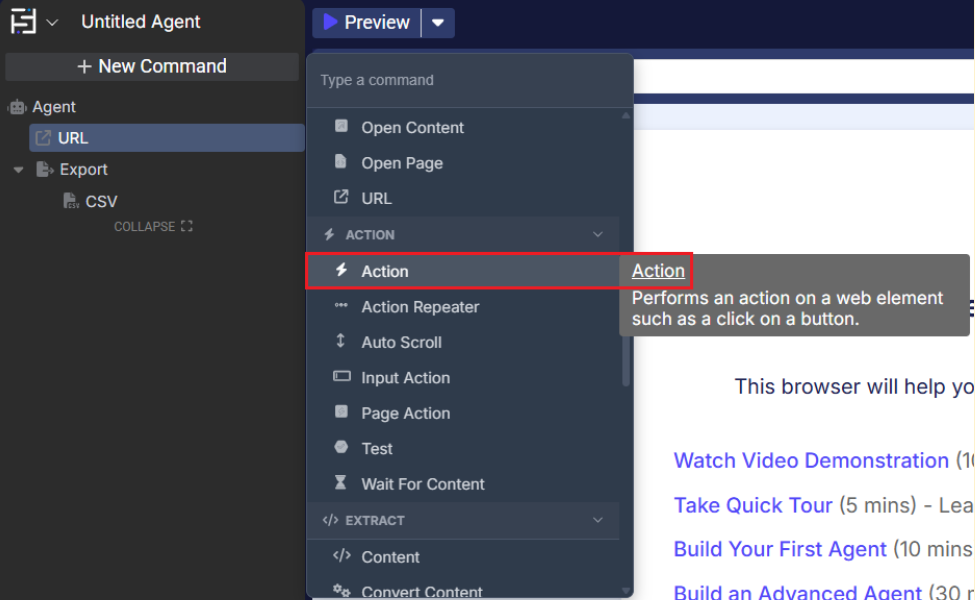Image resolution: width=975 pixels, height=600 pixels.
Task: Click the Auto Scroll icon
Action: [x=342, y=342]
